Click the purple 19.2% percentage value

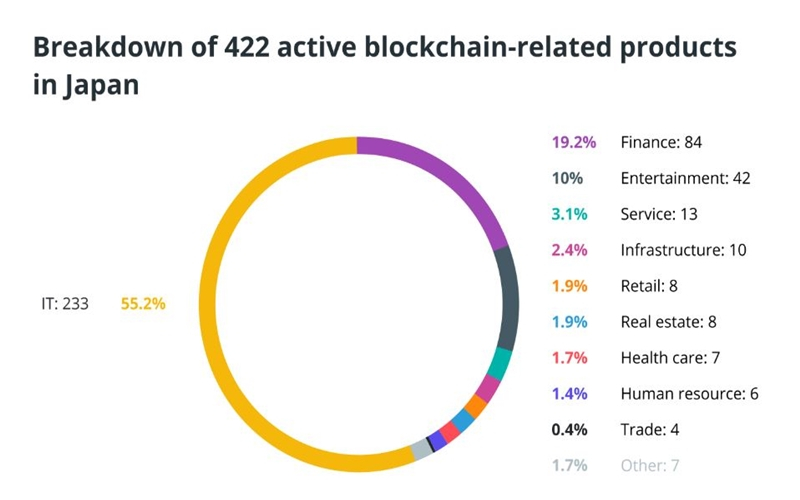tap(573, 142)
